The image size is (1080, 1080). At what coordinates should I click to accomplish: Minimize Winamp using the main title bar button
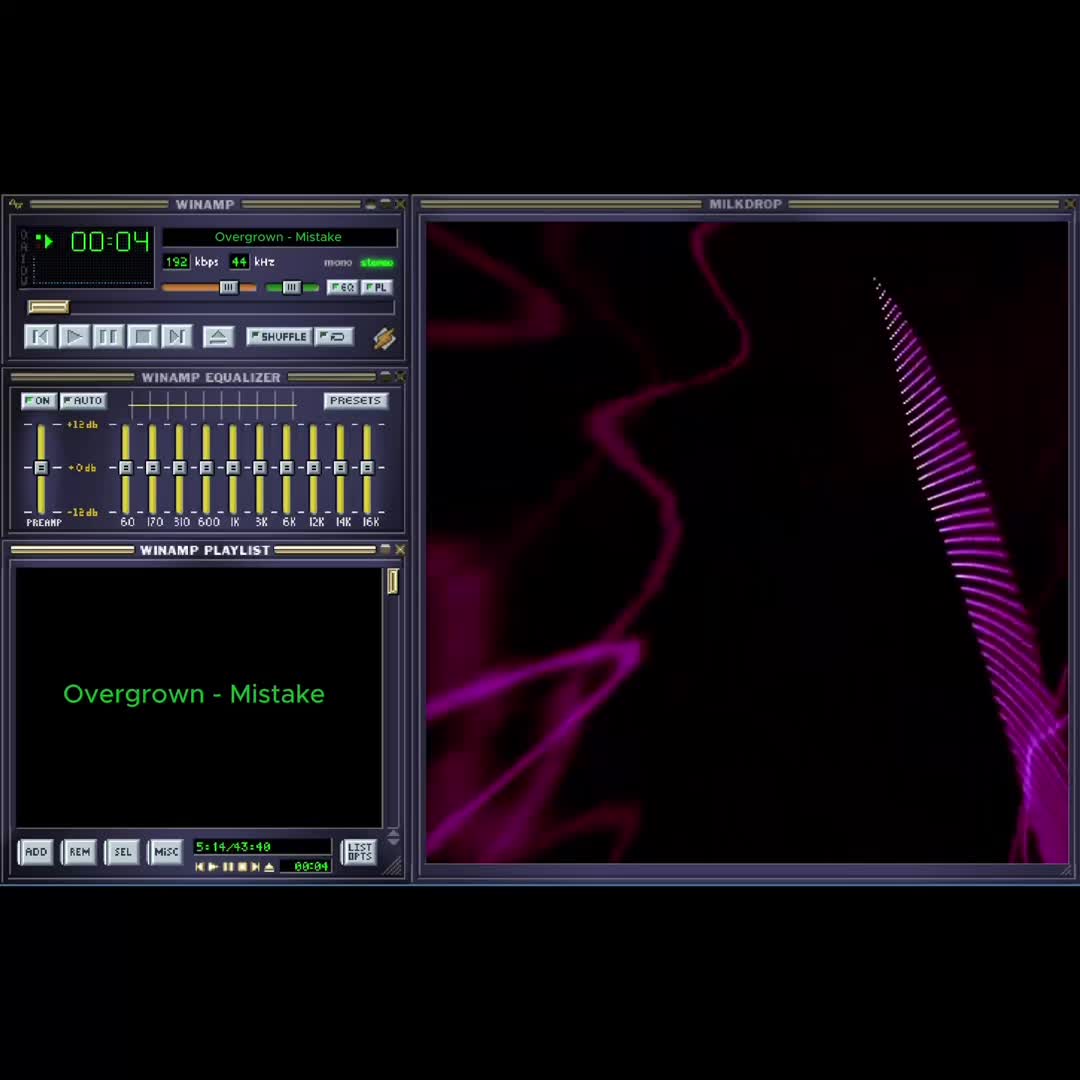click(371, 204)
